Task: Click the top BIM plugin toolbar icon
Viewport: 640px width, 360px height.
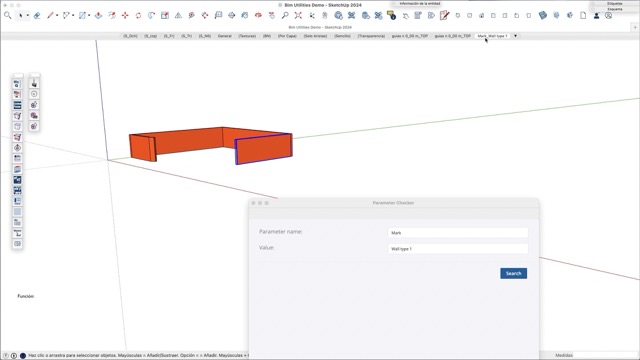Action: [17, 84]
